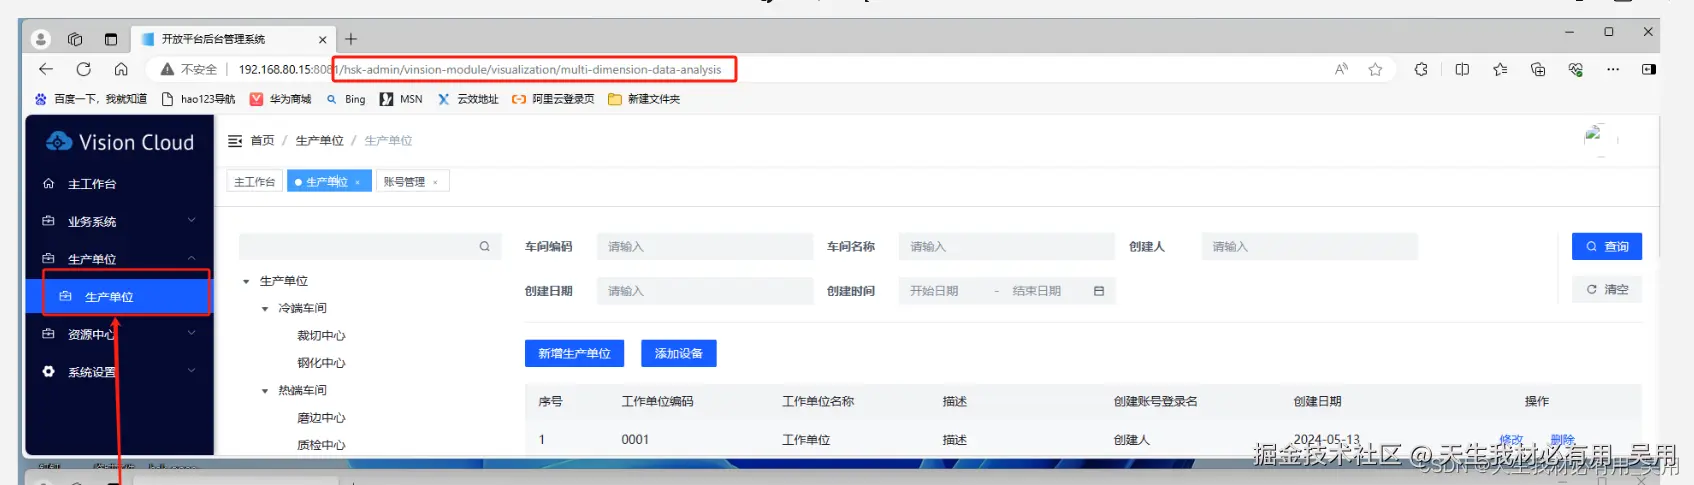The width and height of the screenshot is (1694, 485).
Task: Click the 清空 reset button
Action: 1607,290
